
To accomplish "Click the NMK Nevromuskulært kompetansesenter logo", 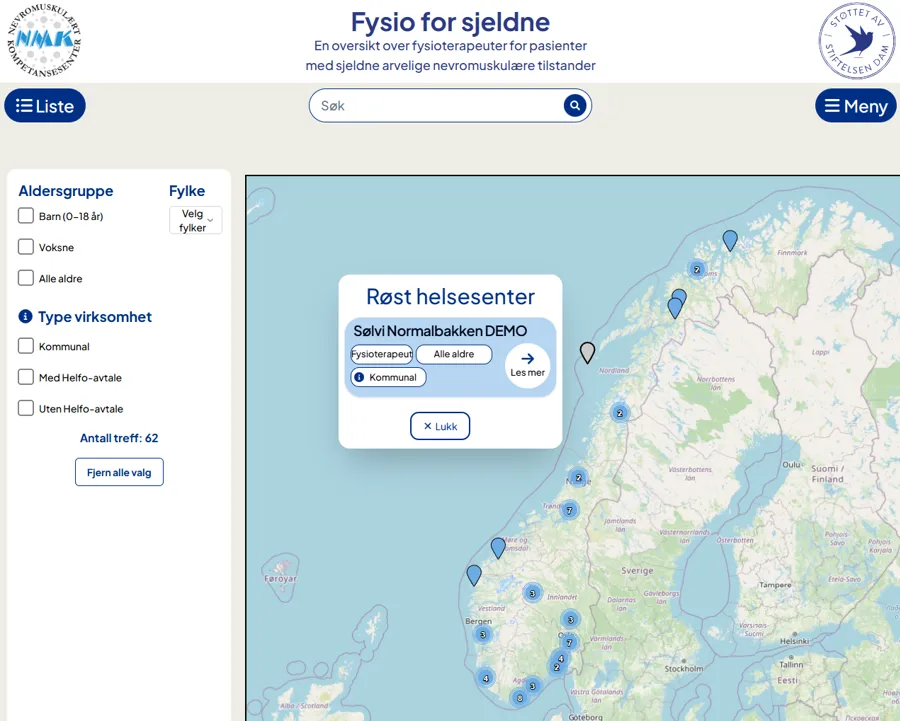I will [44, 40].
